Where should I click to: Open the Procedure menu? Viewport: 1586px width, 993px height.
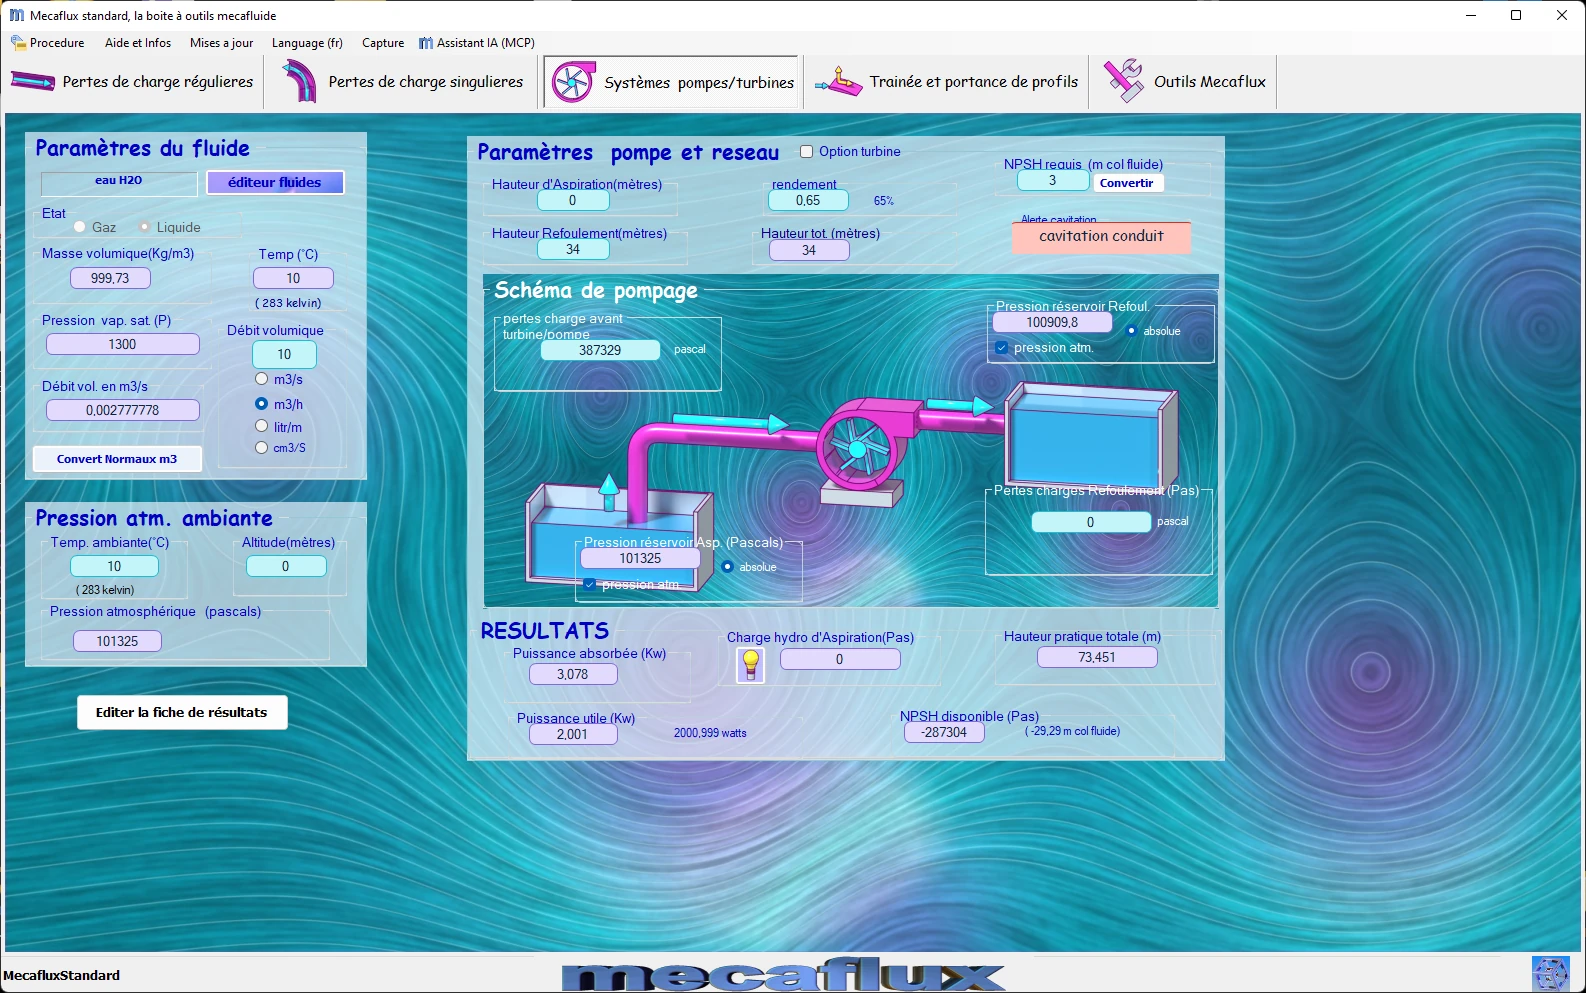[48, 43]
